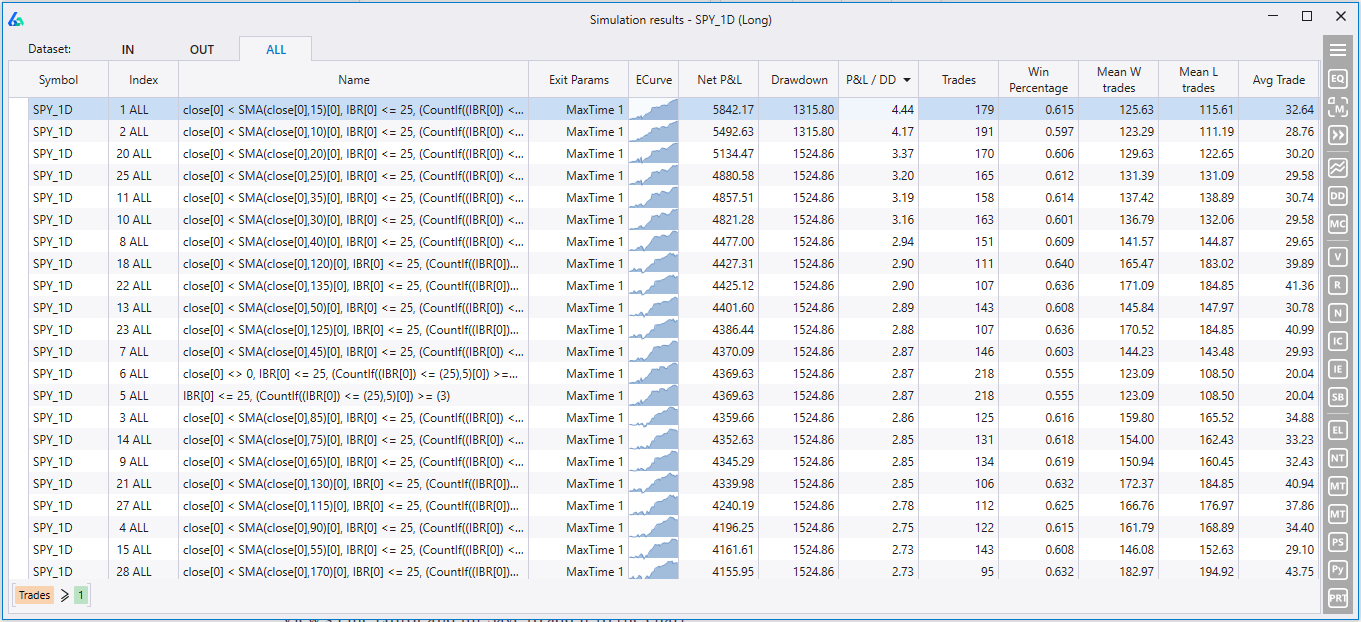Open the EQ sidebar panel
This screenshot has width=1361, height=622.
(1337, 79)
